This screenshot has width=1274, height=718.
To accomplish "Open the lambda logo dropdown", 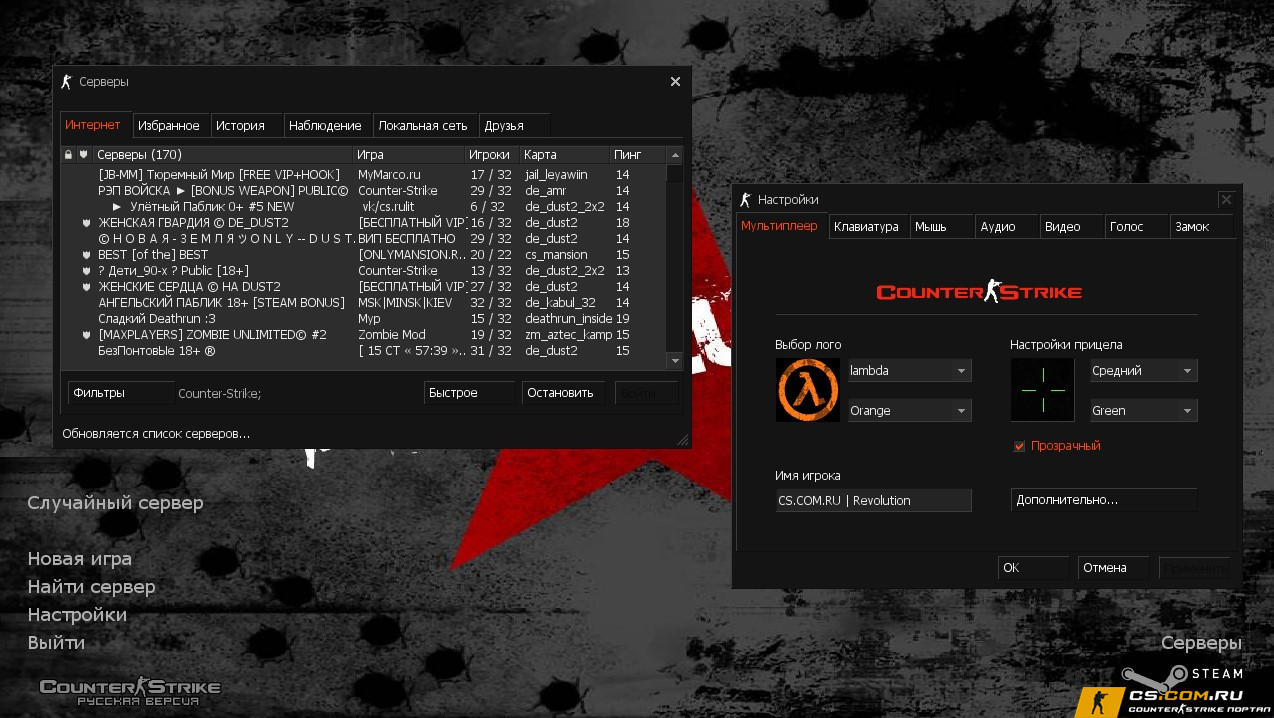I will (x=910, y=371).
